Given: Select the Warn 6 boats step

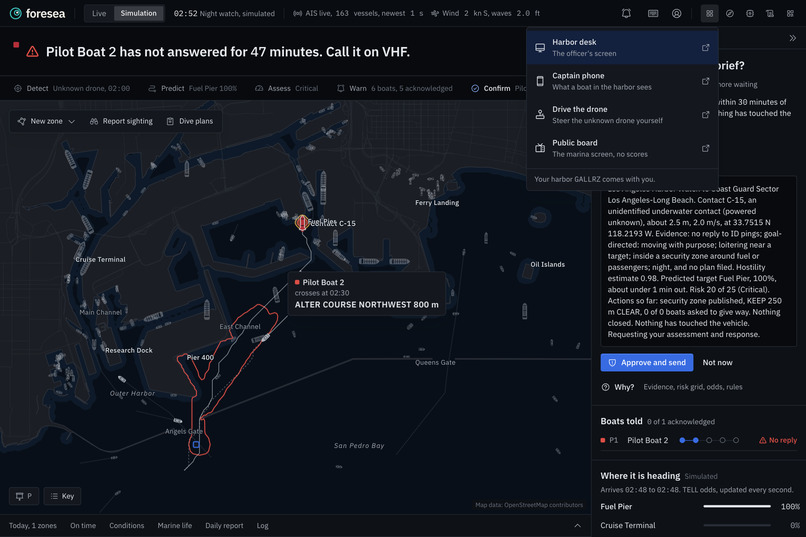Looking at the screenshot, I should (x=395, y=88).
